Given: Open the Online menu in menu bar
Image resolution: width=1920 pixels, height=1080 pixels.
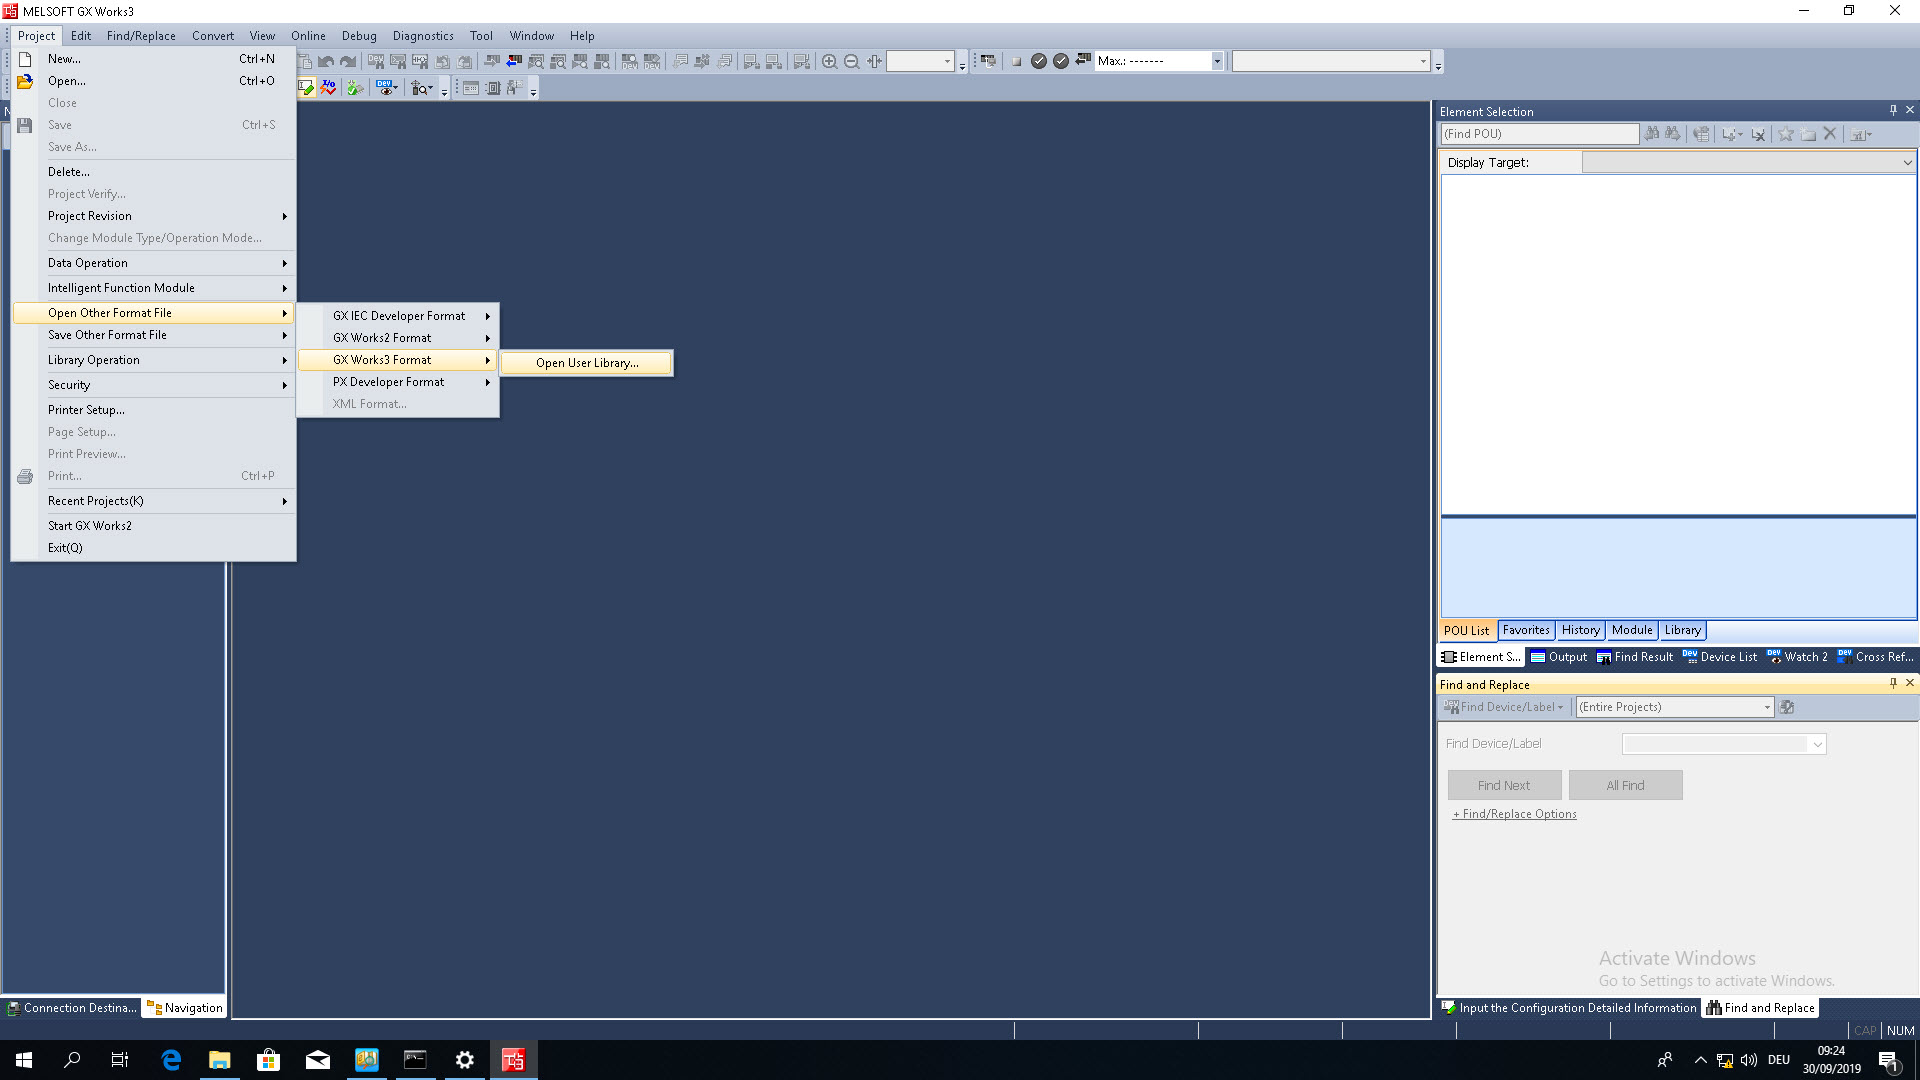Looking at the screenshot, I should pyautogui.click(x=308, y=36).
